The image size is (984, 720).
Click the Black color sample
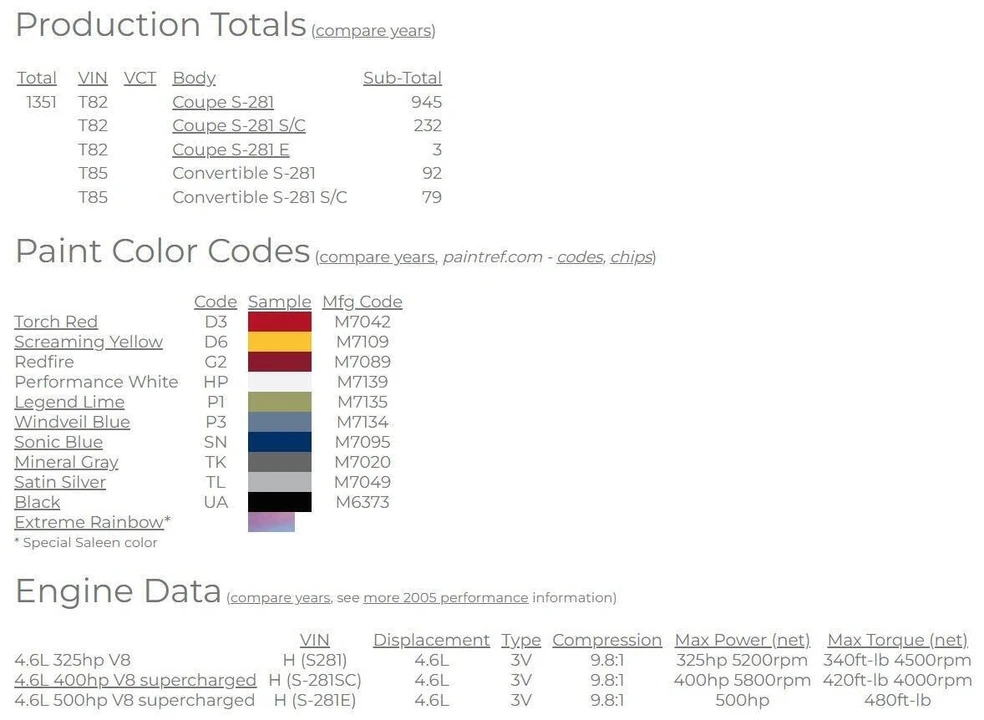click(279, 502)
